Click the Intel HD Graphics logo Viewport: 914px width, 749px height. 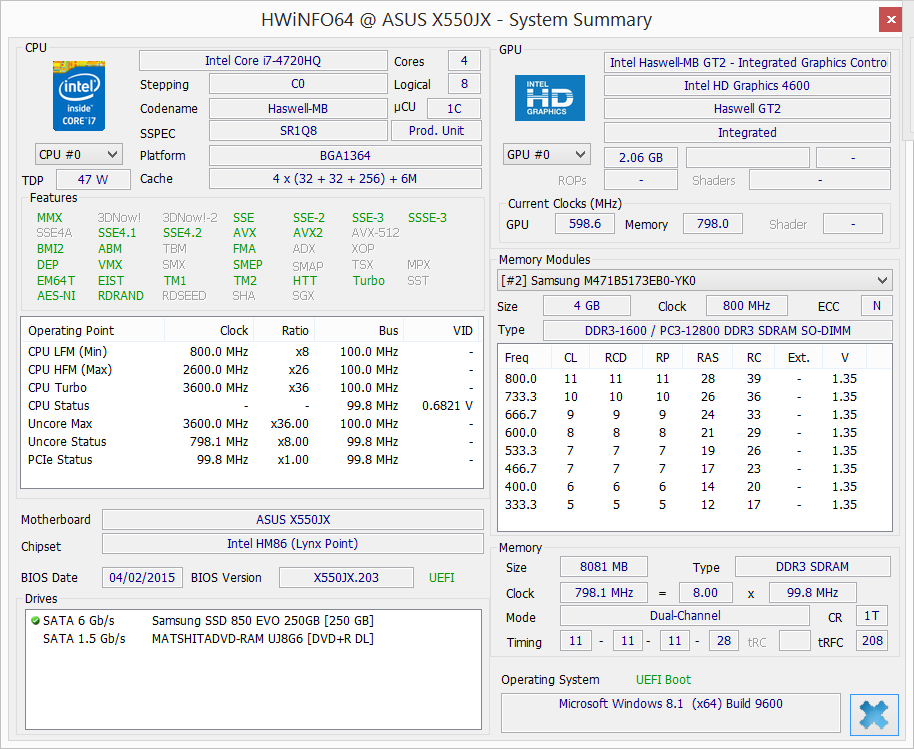tap(550, 98)
